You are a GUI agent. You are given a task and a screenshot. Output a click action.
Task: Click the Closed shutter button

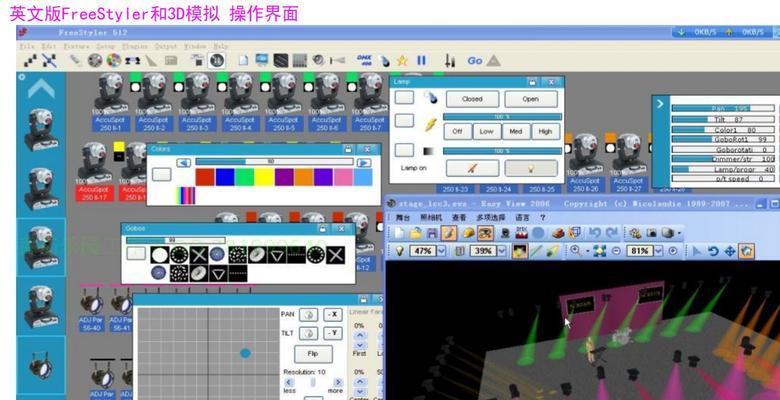pyautogui.click(x=472, y=99)
